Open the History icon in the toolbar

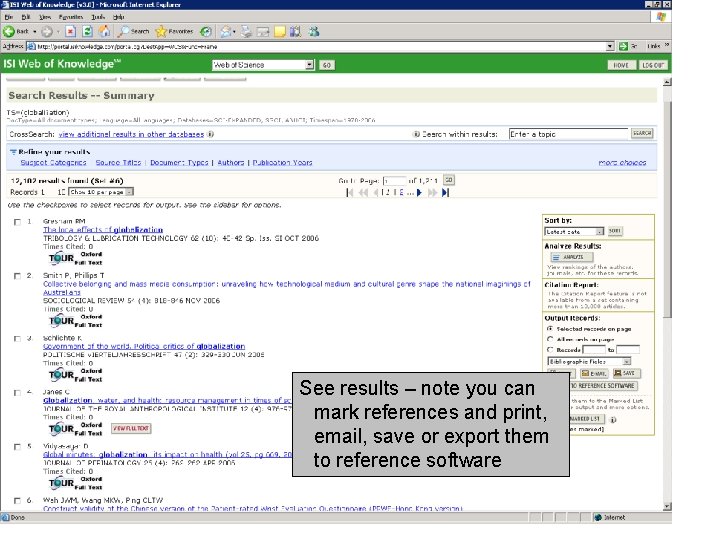pos(206,31)
